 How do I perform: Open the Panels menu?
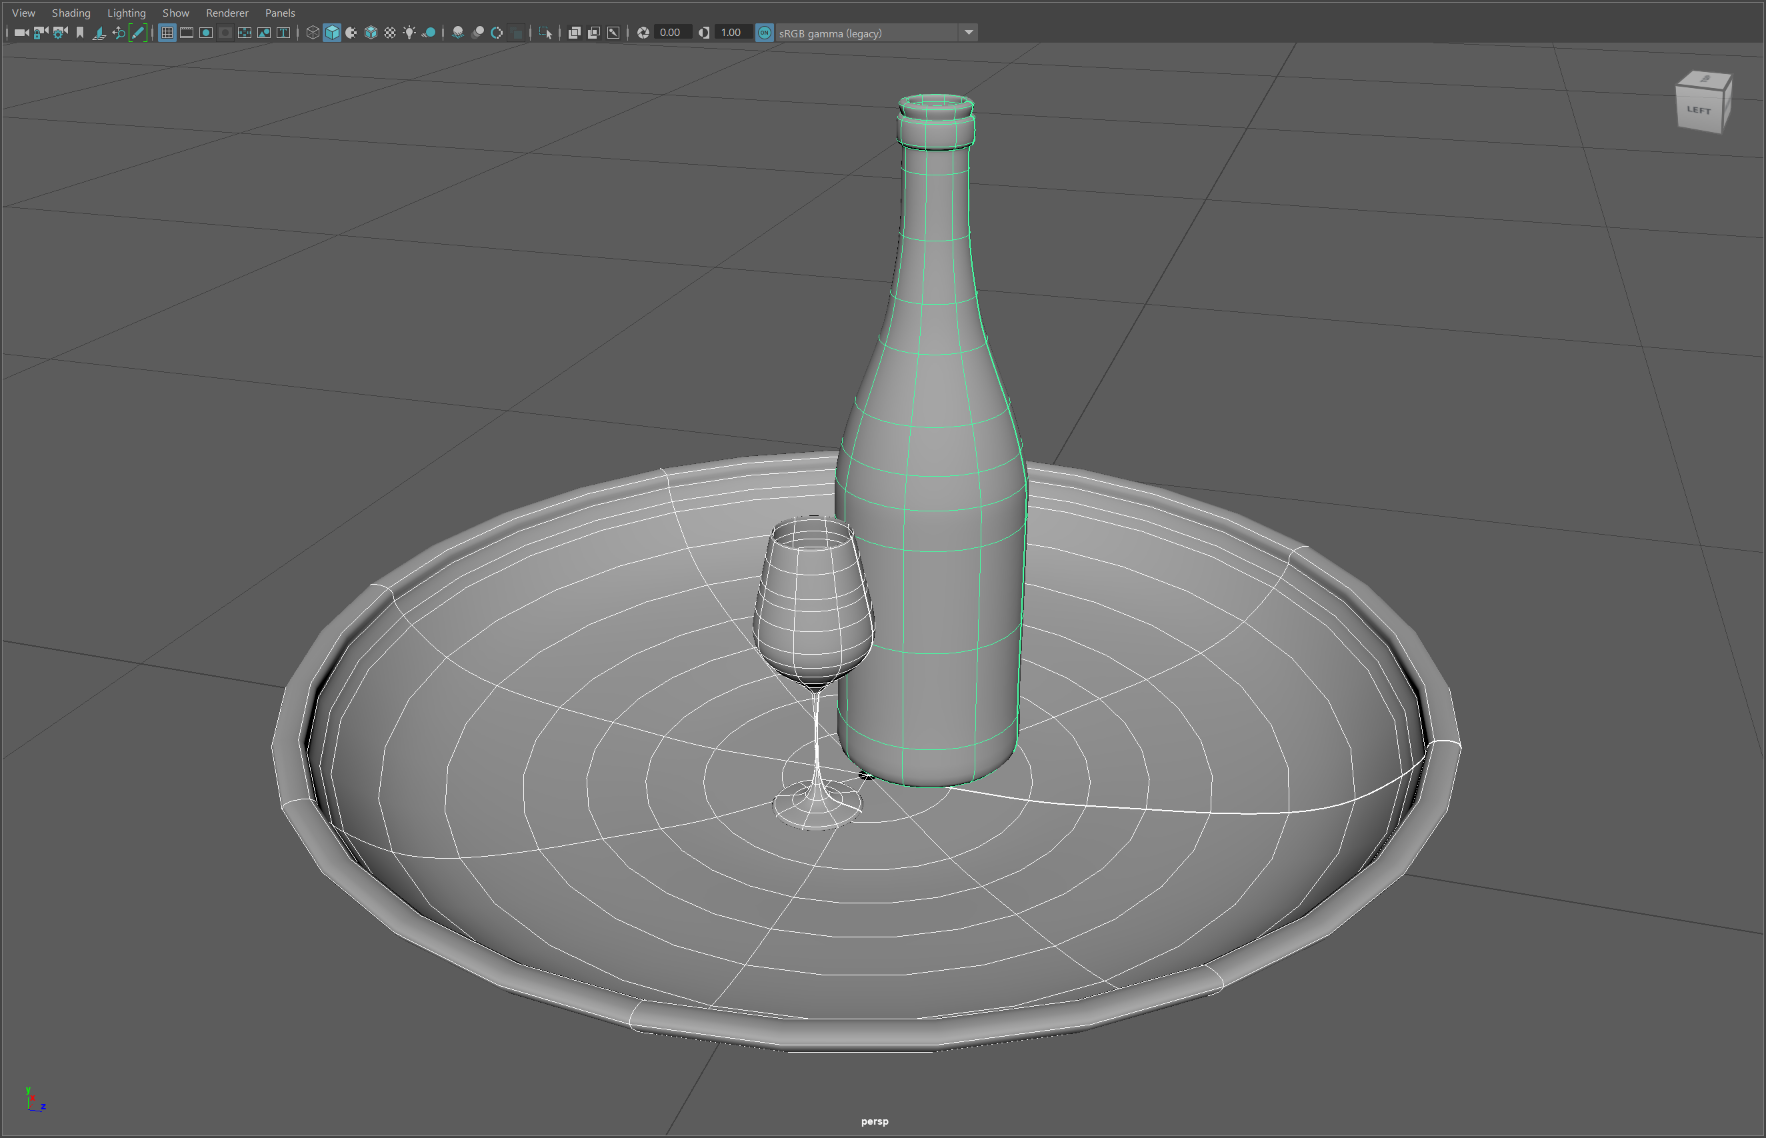click(280, 13)
